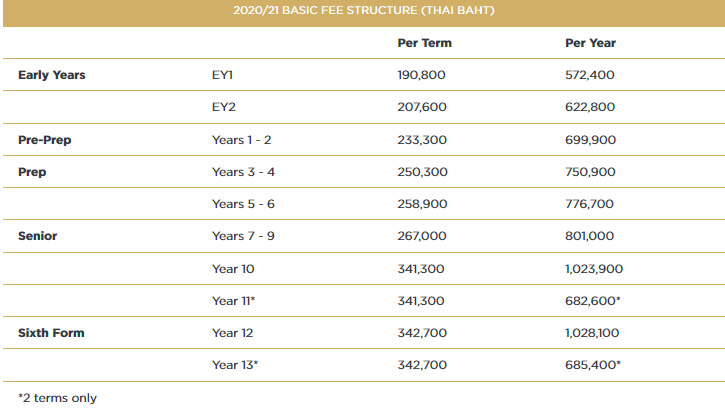Image resolution: width=725 pixels, height=409 pixels.
Task: Select the Year 11* row label
Action: coord(235,300)
